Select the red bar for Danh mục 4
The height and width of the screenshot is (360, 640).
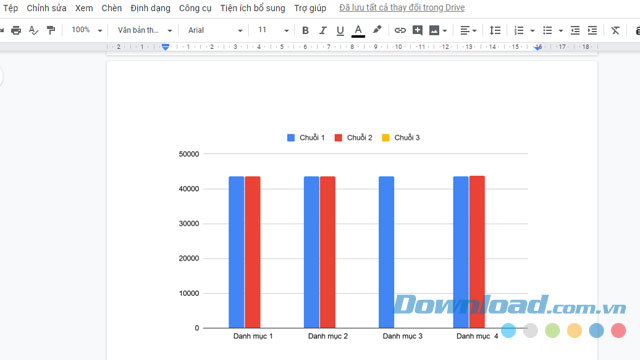(x=477, y=252)
